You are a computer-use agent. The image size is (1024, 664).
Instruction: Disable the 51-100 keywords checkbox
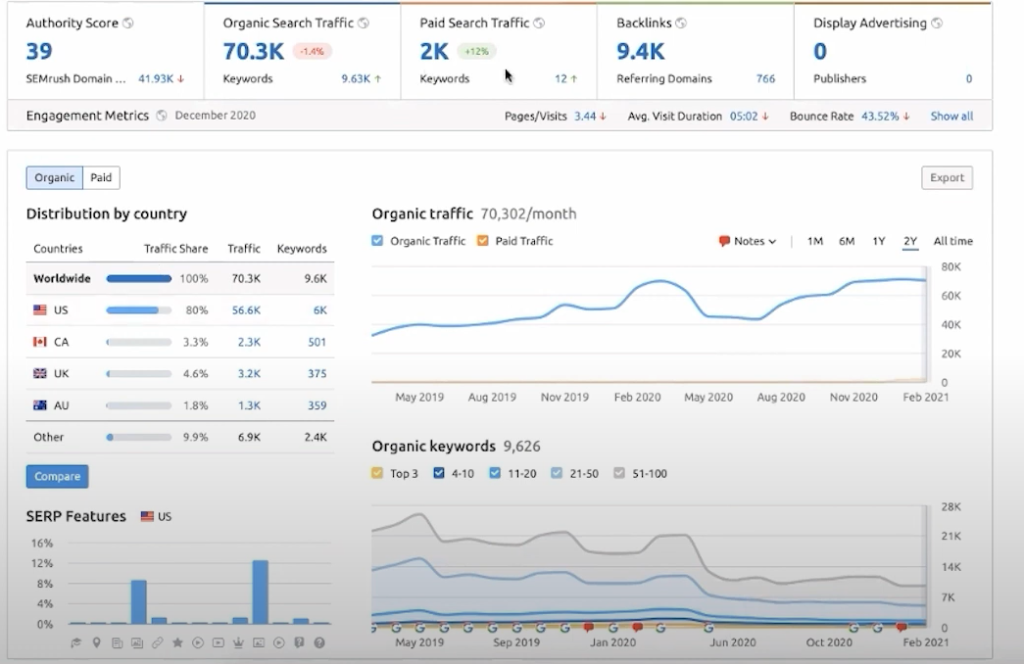point(618,473)
